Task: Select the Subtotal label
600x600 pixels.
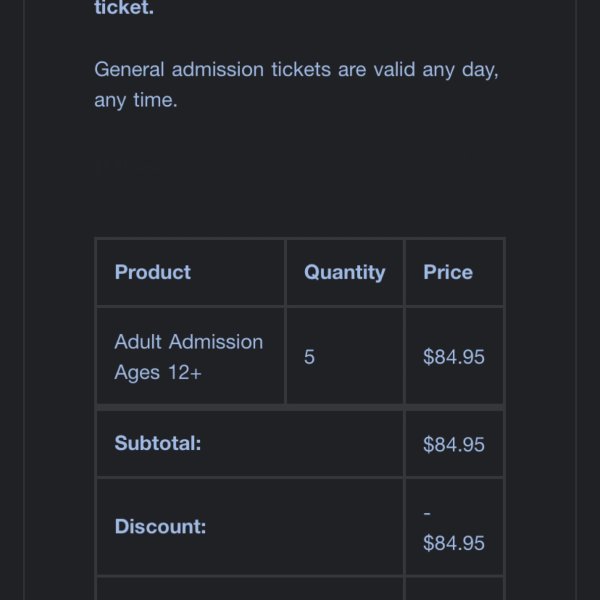Action: [158, 443]
